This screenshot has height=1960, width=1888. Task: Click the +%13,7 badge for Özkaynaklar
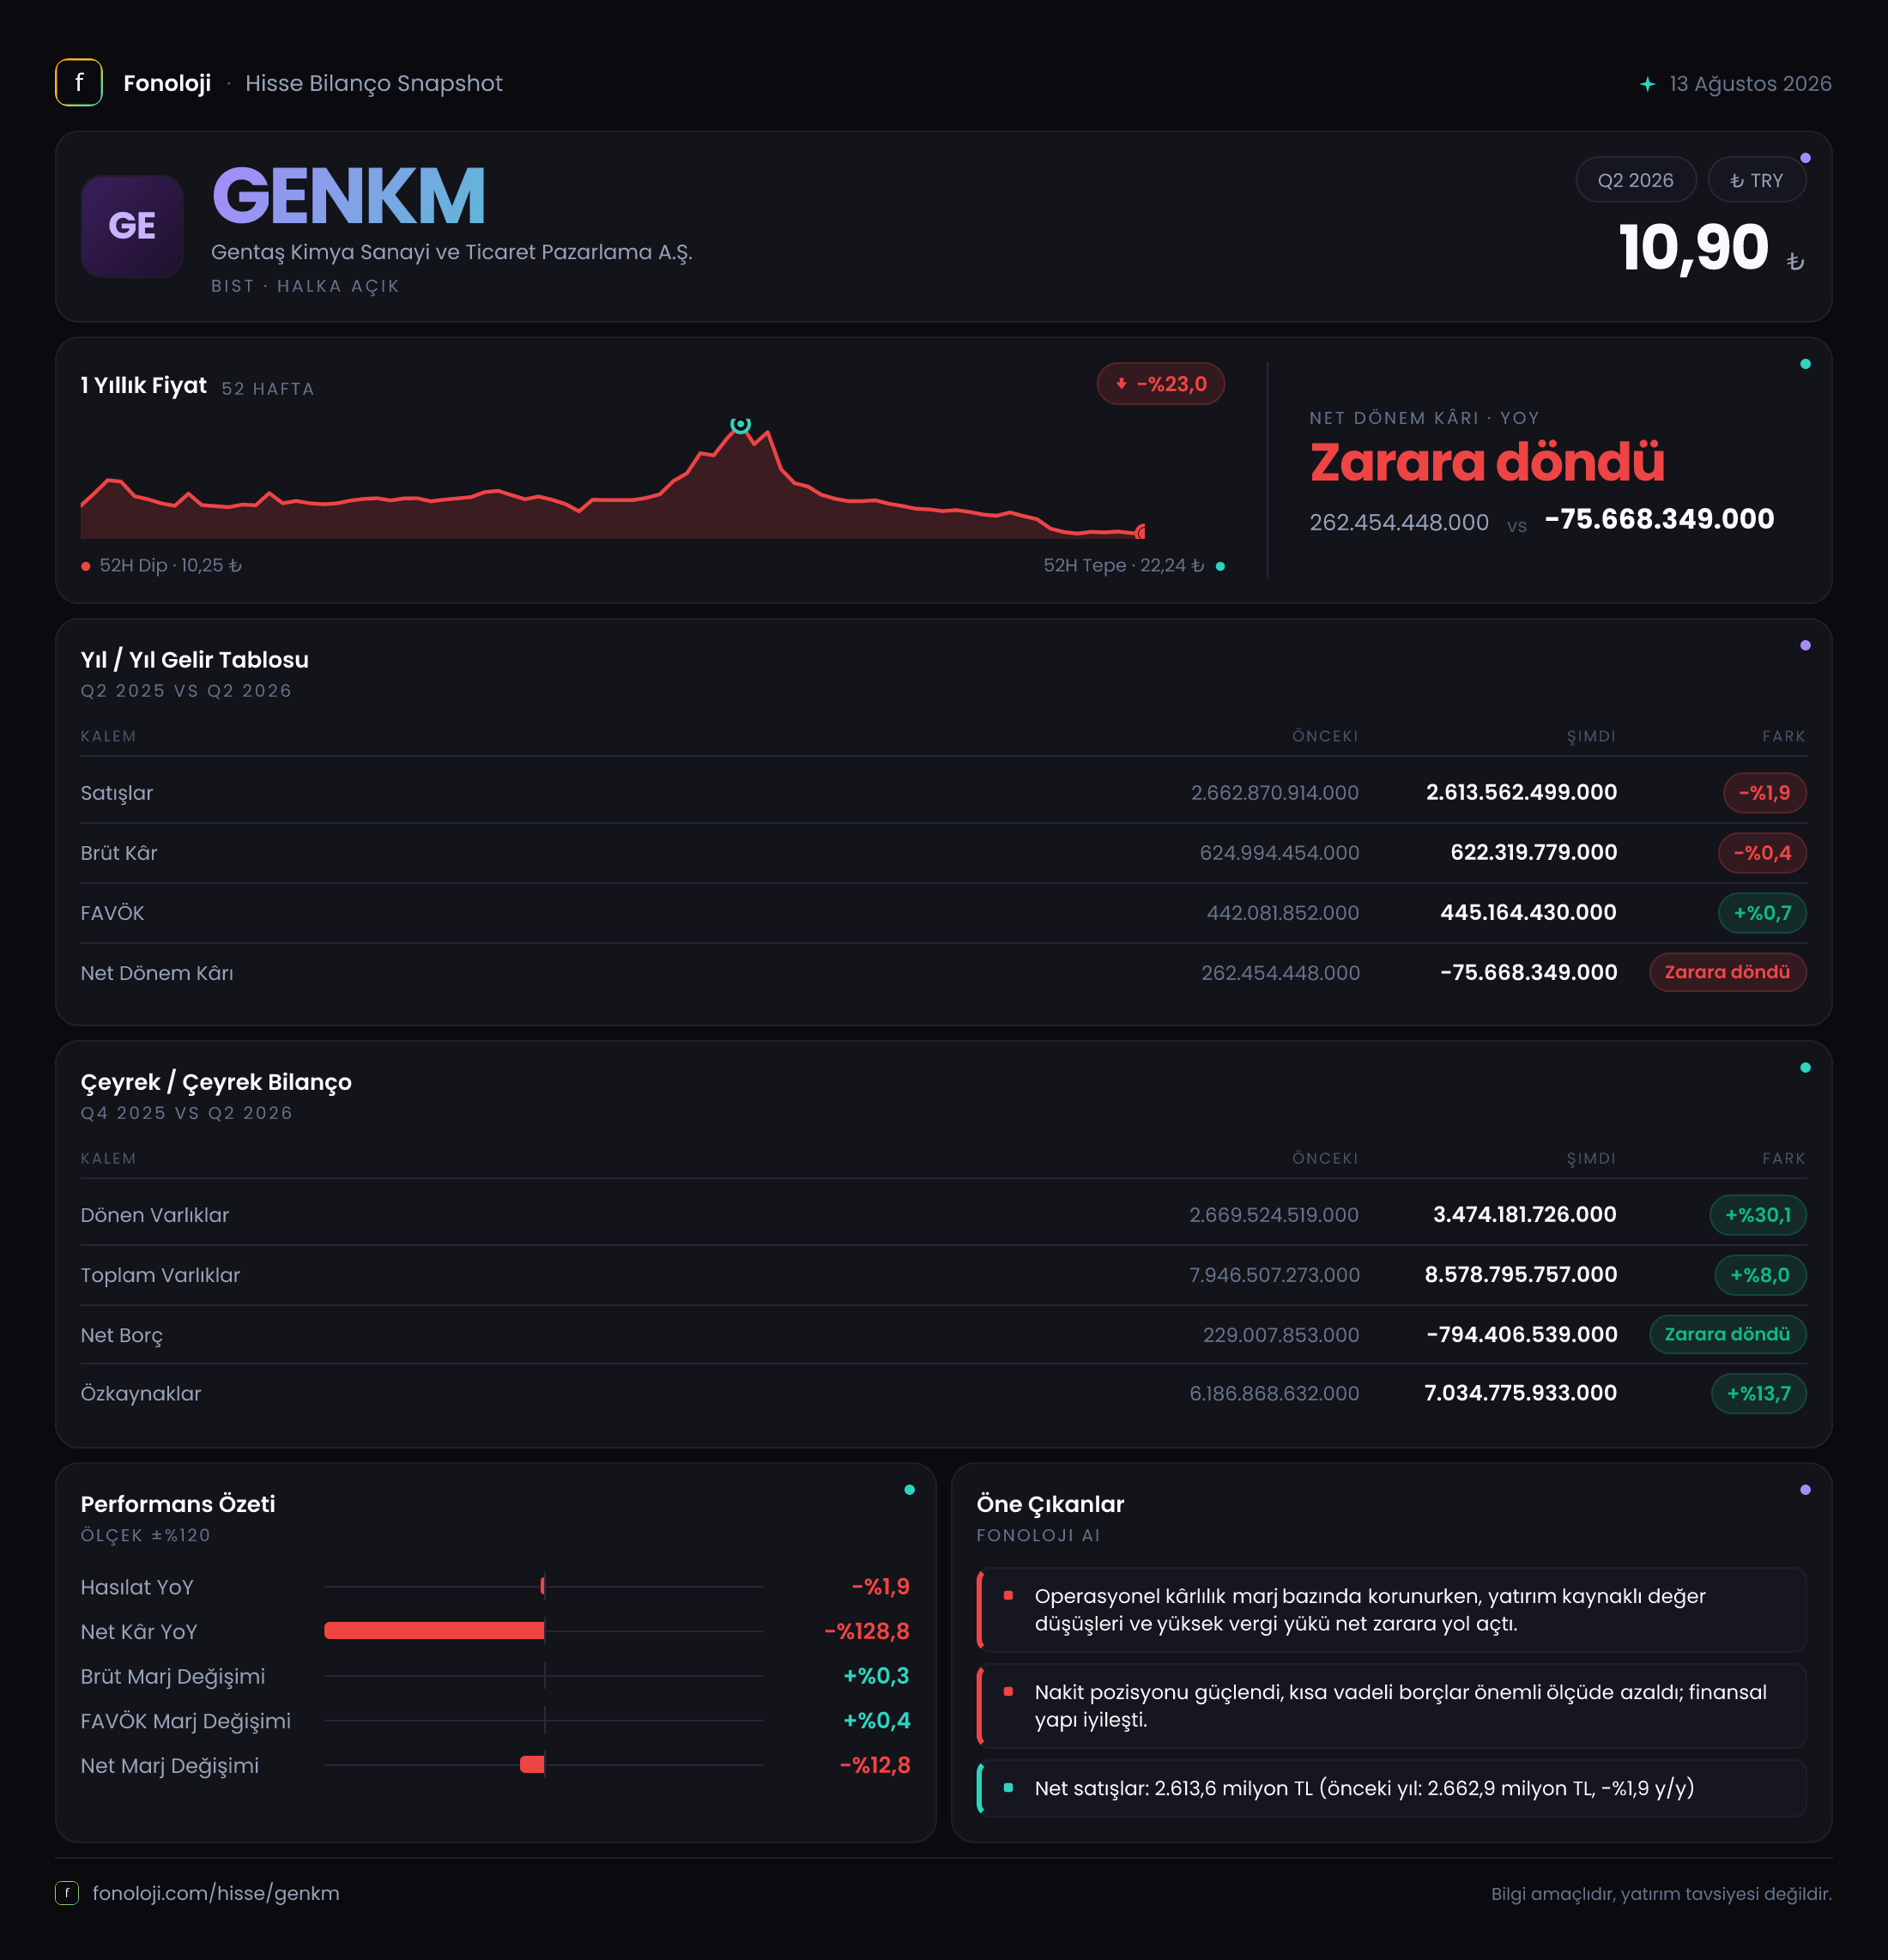pyautogui.click(x=1759, y=1393)
